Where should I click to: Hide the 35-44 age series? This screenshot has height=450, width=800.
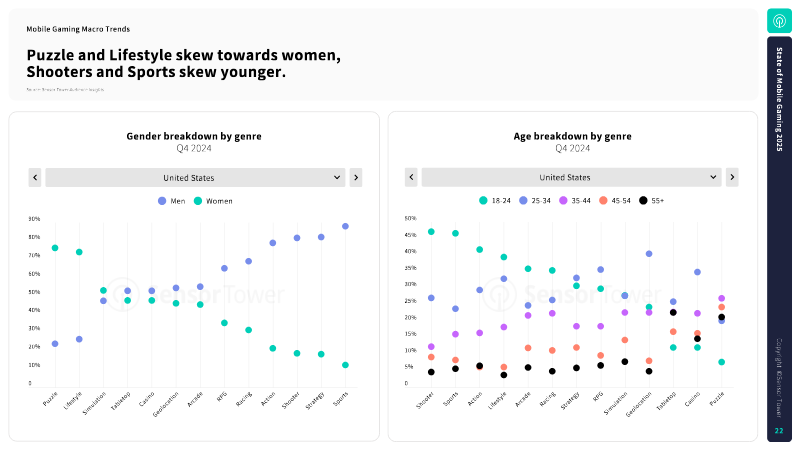point(574,201)
